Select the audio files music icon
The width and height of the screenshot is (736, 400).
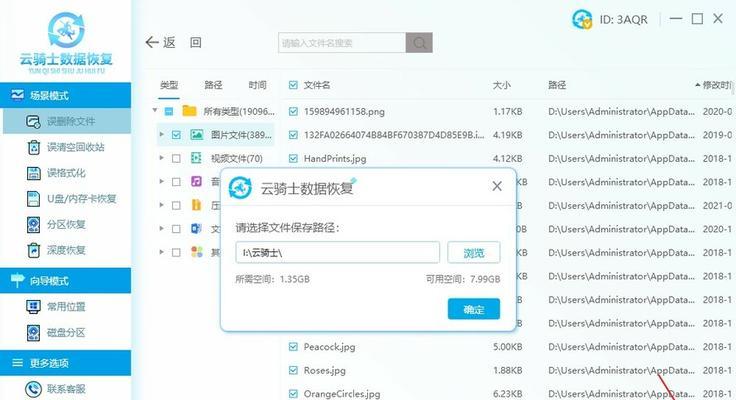[x=196, y=181]
